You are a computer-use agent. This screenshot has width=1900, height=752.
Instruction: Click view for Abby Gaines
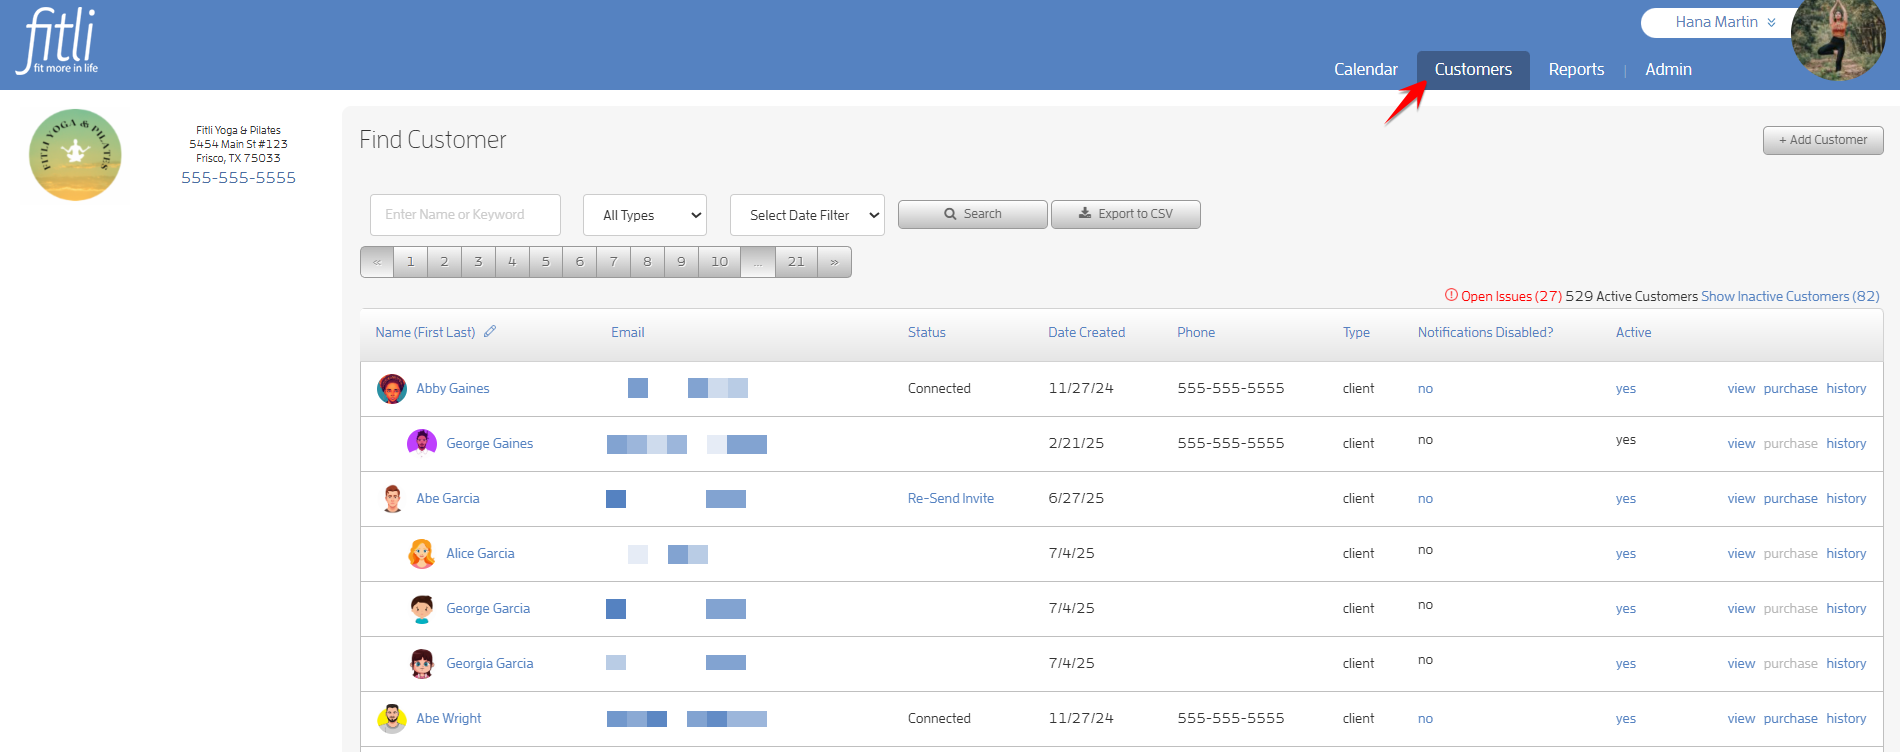(1741, 389)
